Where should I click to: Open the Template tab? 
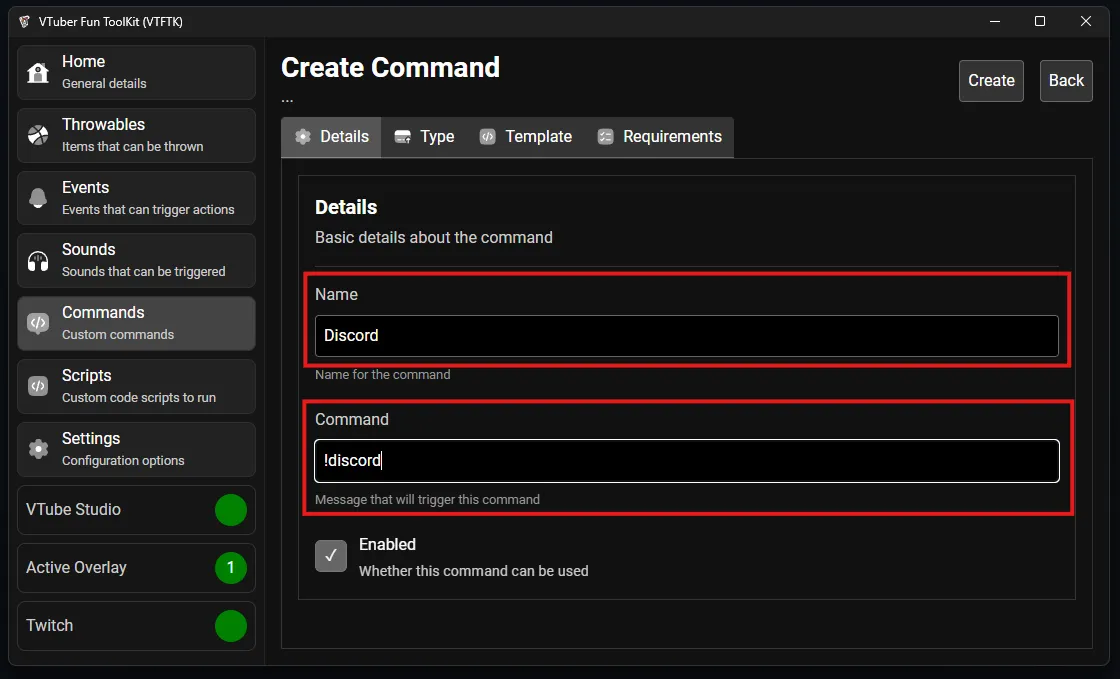(x=525, y=137)
